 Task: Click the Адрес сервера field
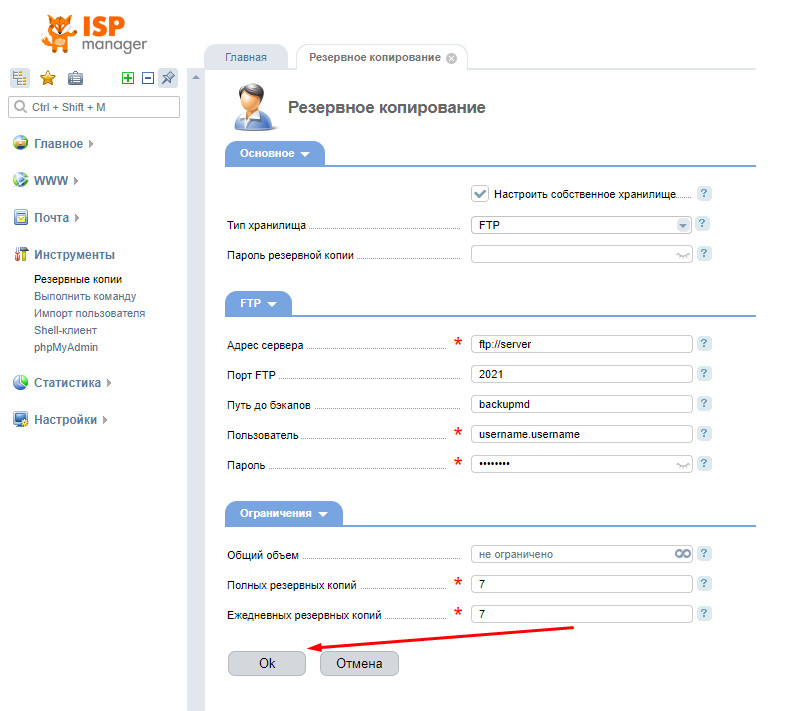pos(581,344)
